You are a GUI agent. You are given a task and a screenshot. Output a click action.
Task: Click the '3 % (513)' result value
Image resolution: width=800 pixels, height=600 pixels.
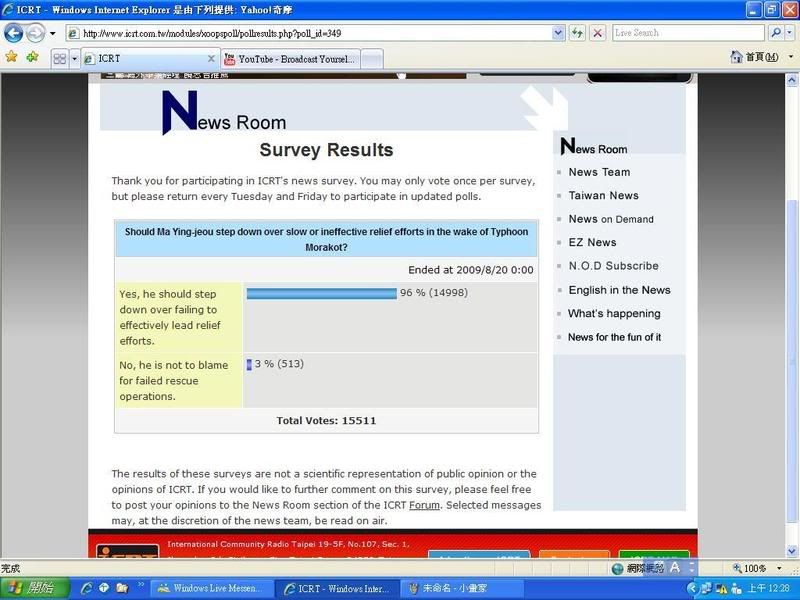279,364
